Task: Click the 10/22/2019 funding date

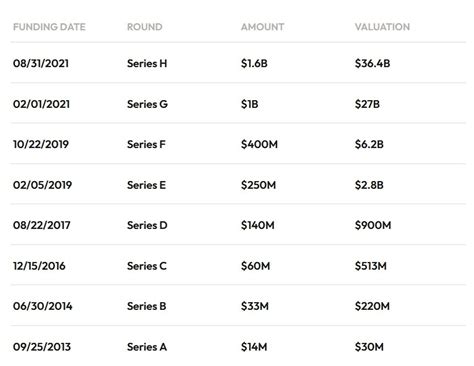Action: tap(41, 144)
